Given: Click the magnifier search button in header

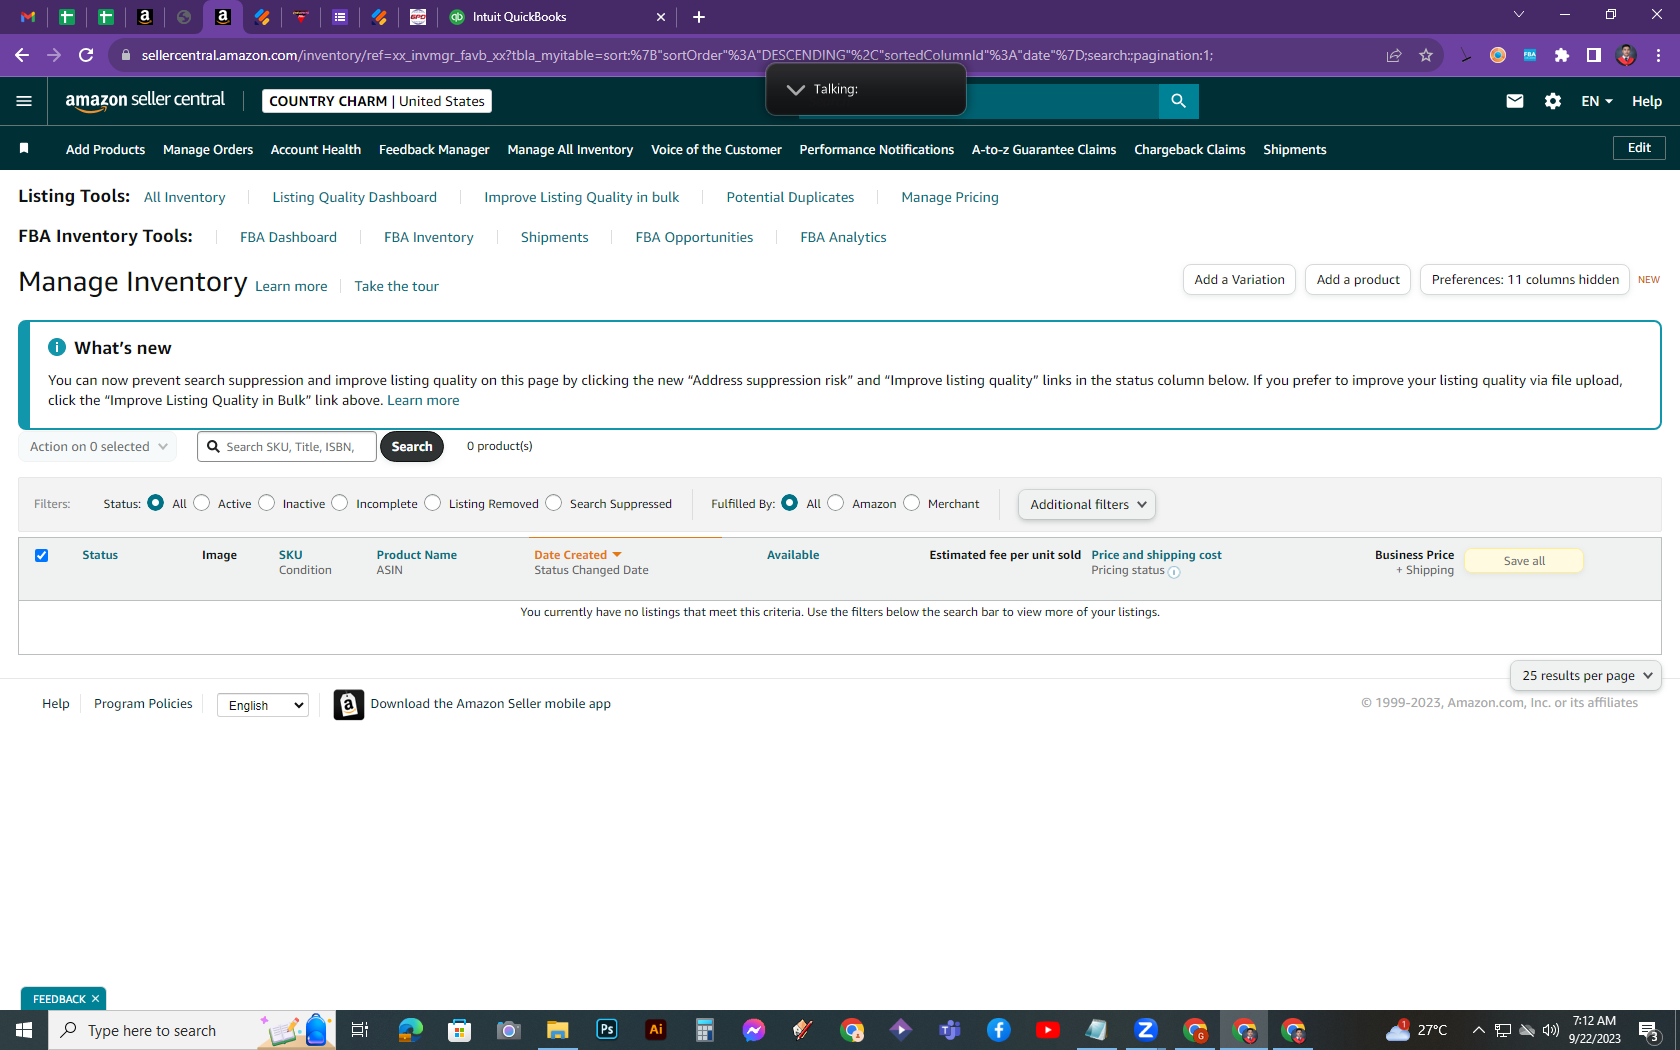Looking at the screenshot, I should pos(1179,101).
